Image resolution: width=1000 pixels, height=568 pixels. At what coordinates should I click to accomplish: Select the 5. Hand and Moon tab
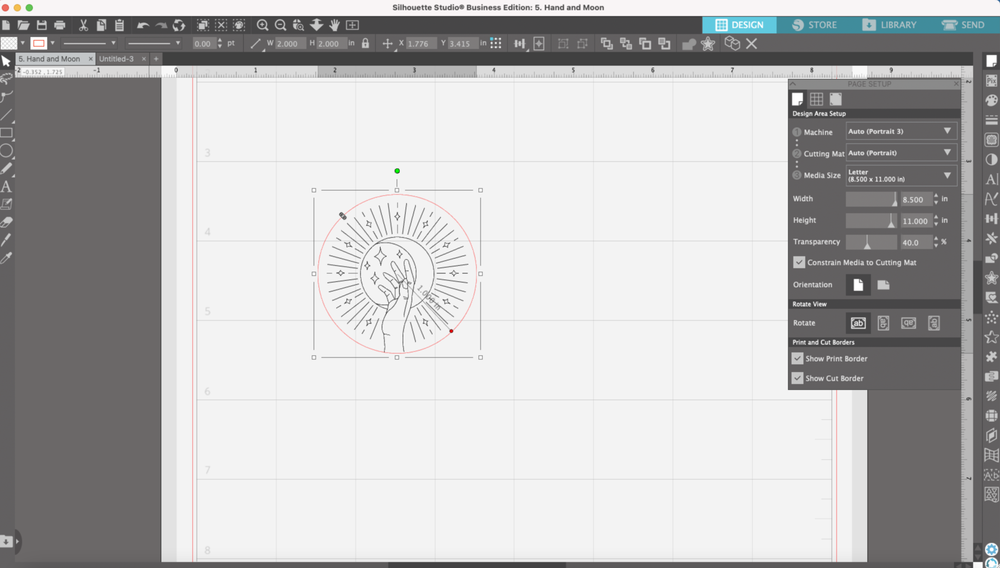pyautogui.click(x=53, y=59)
